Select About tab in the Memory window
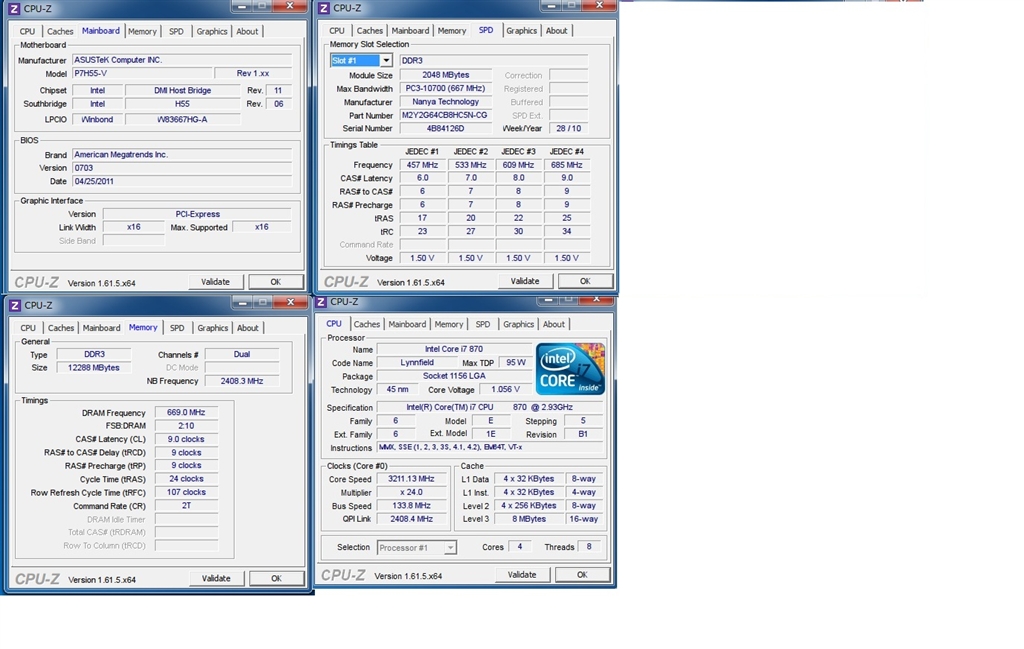The width and height of the screenshot is (1024, 649). [x=248, y=328]
